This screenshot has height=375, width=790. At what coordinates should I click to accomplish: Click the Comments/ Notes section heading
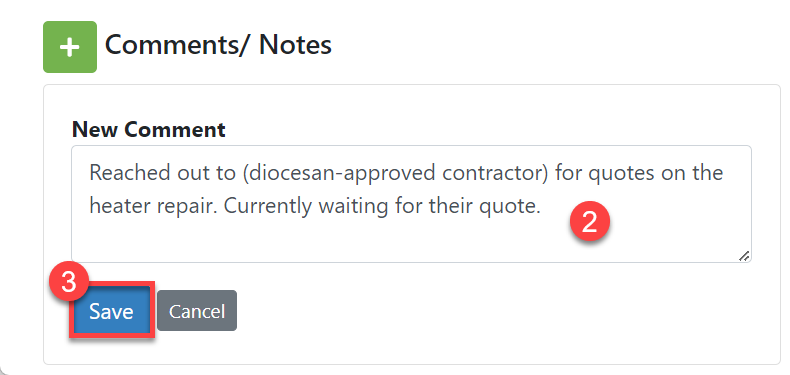[x=218, y=45]
